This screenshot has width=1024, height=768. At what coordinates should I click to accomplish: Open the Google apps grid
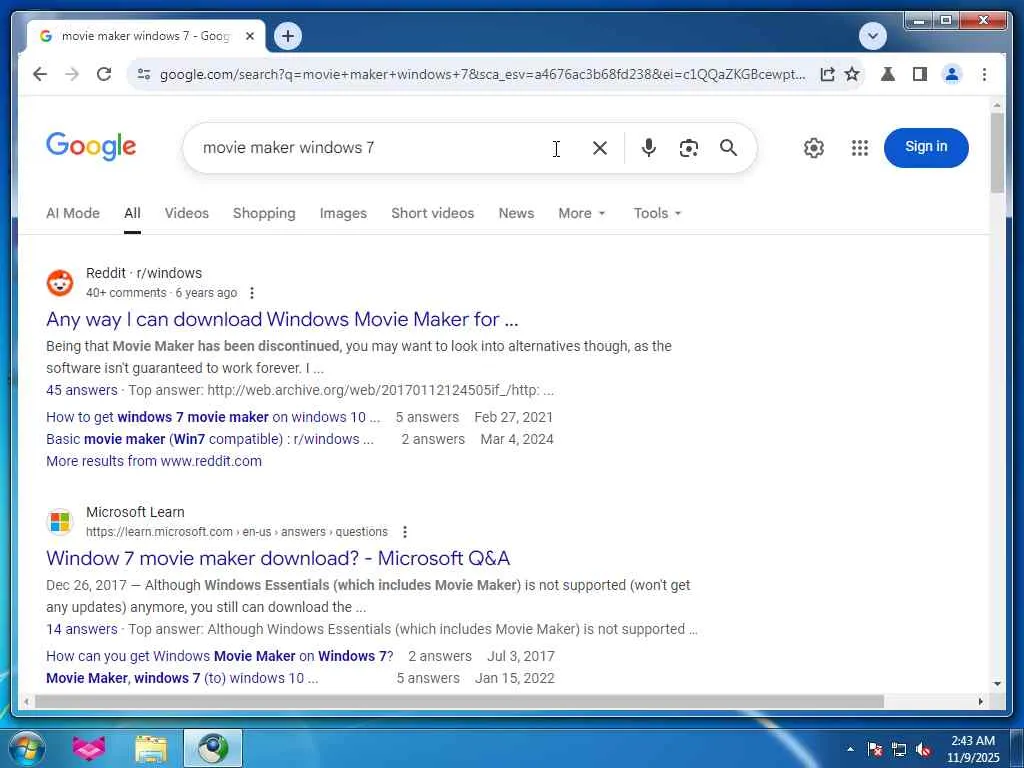coord(860,148)
